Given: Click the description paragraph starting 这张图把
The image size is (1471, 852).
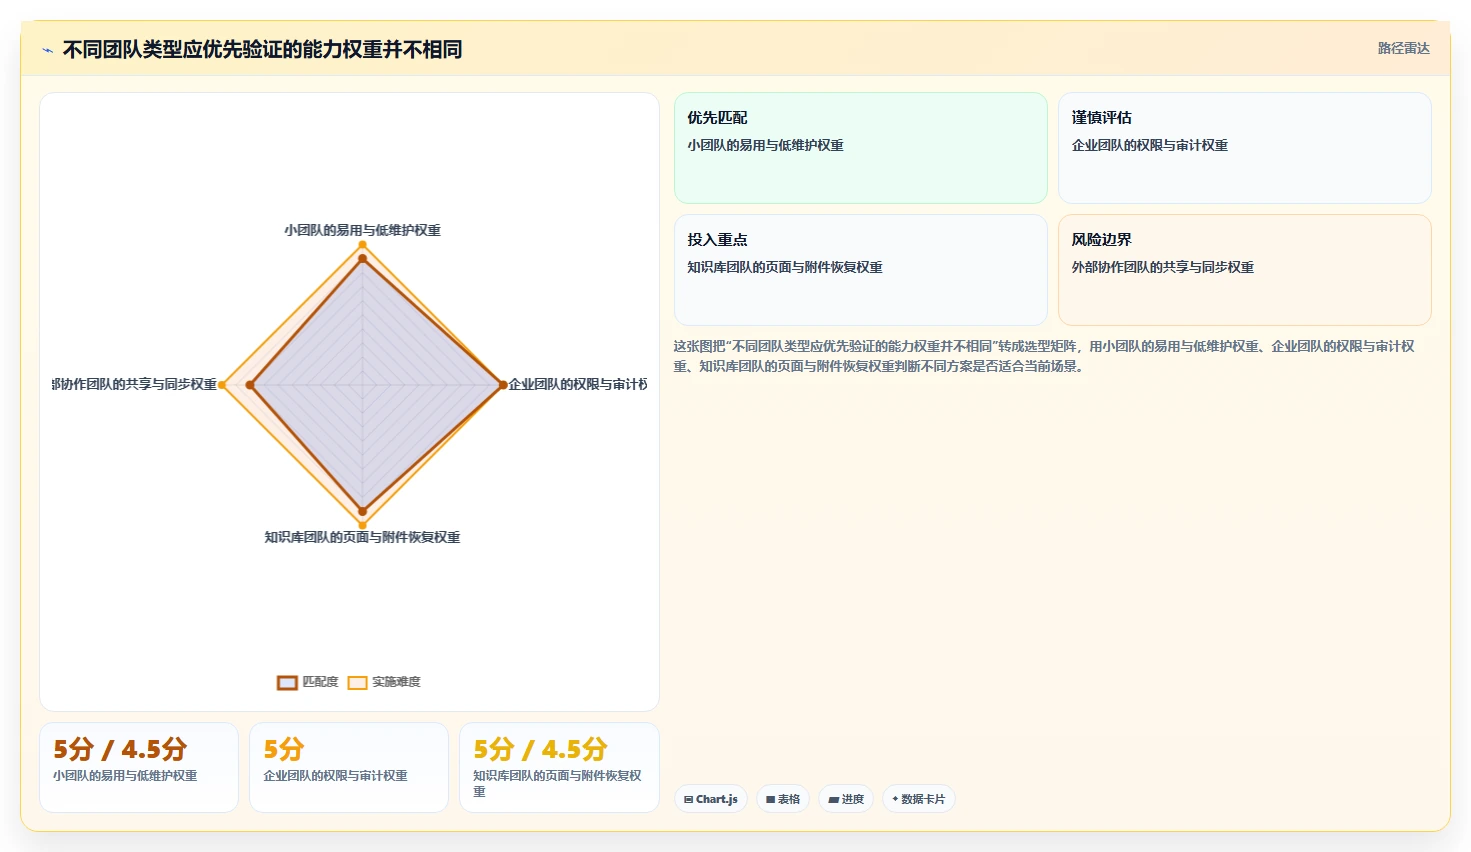Looking at the screenshot, I should 1045,356.
